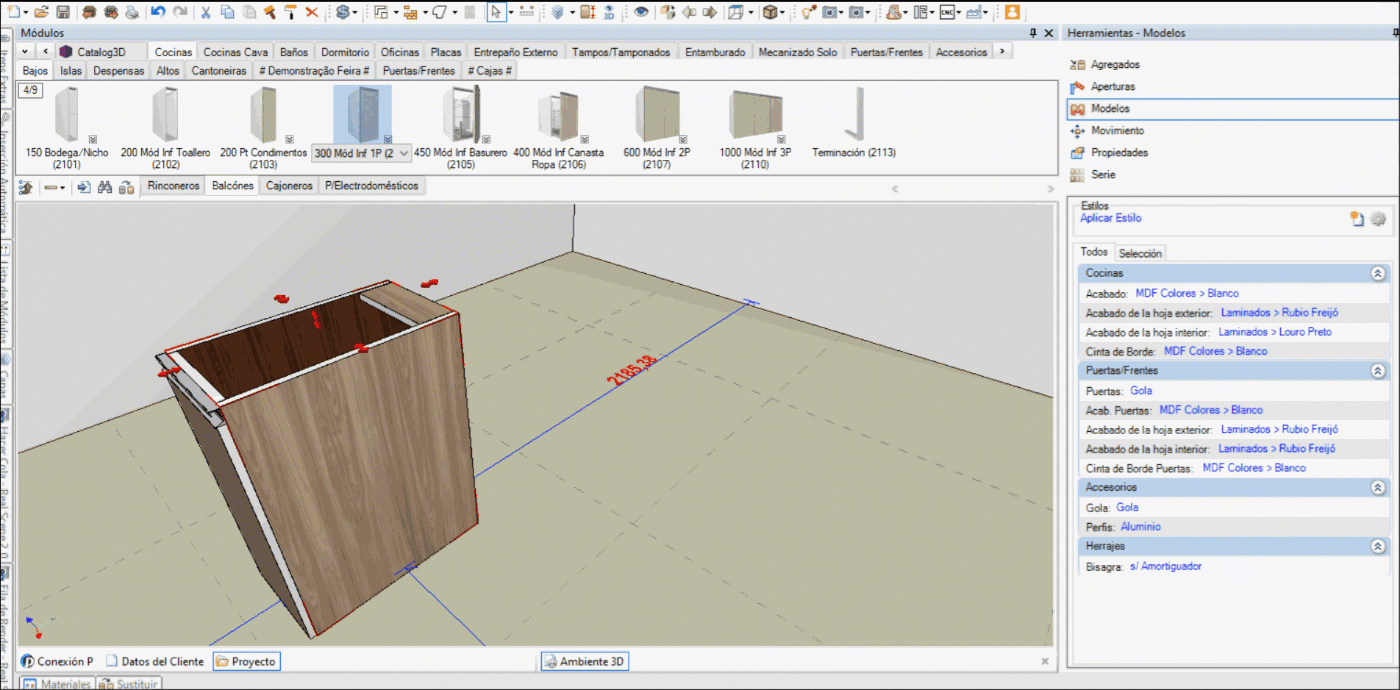The width and height of the screenshot is (1400, 690).
Task: Toggle the pin on Módulos panel
Action: [x=1033, y=33]
